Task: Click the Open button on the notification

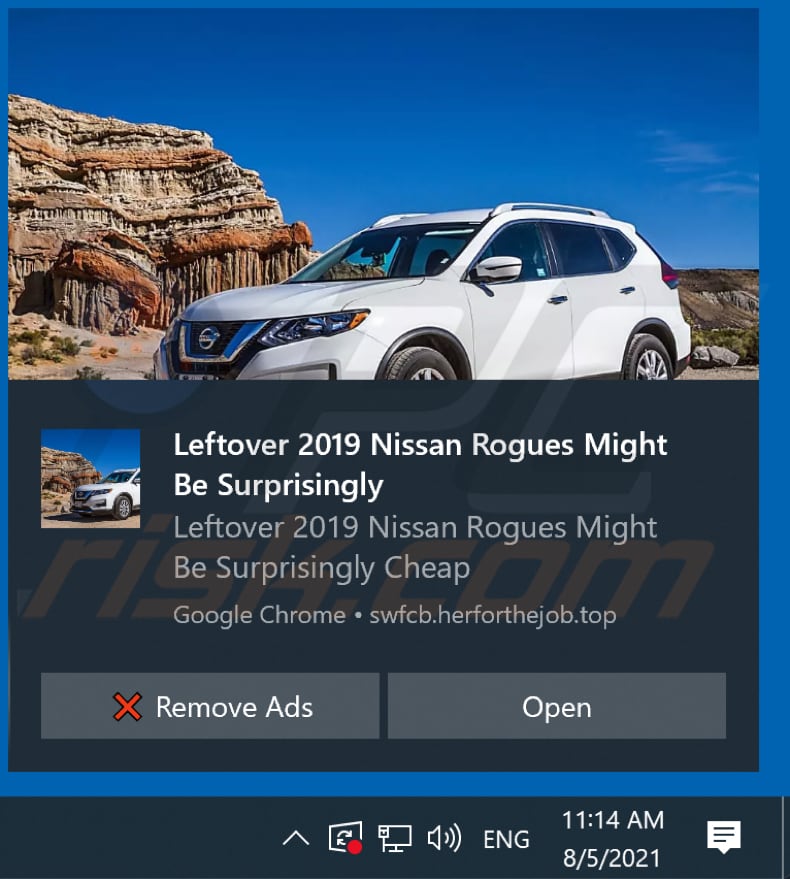Action: (557, 706)
